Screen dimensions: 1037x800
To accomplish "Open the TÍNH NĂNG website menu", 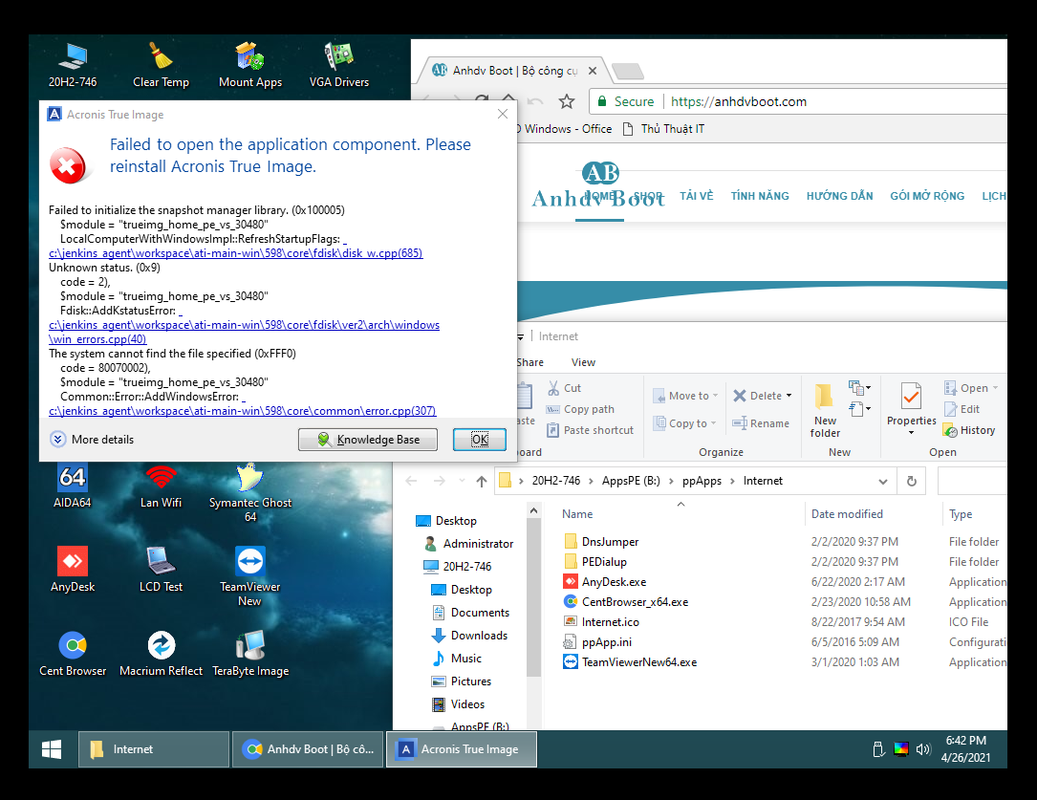I will pos(760,196).
